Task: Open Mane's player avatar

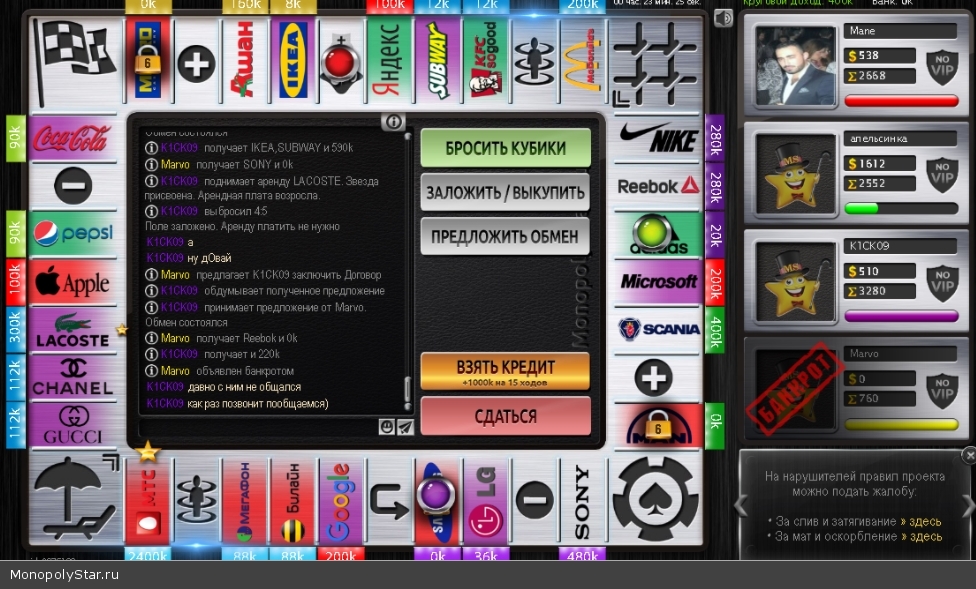Action: click(795, 67)
